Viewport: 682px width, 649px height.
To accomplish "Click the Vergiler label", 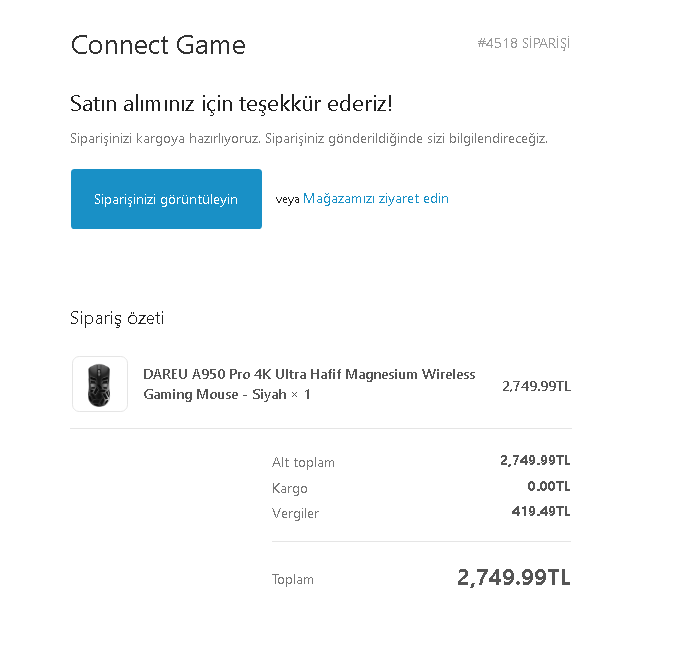I will (x=295, y=514).
